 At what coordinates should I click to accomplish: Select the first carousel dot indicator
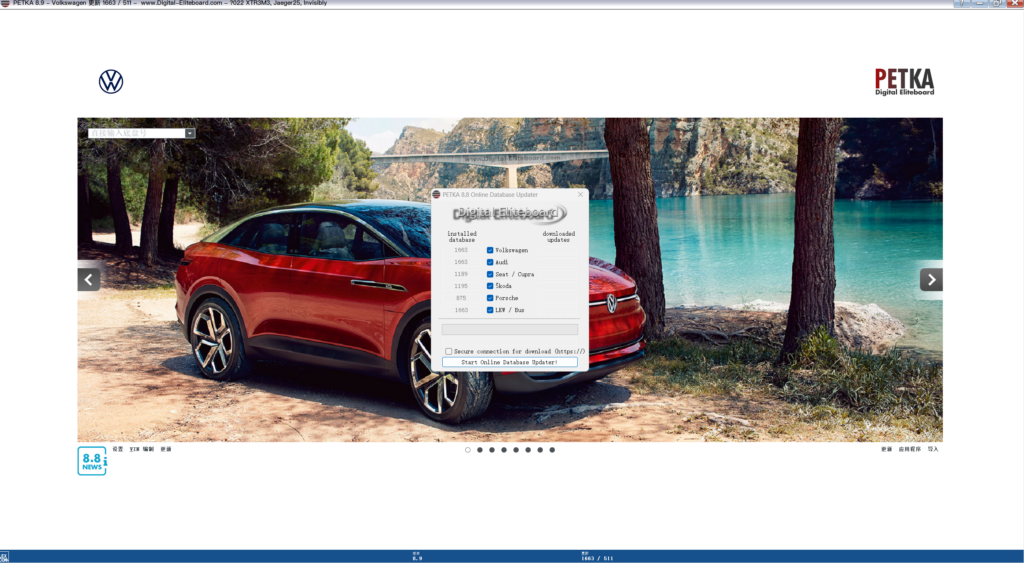click(468, 450)
